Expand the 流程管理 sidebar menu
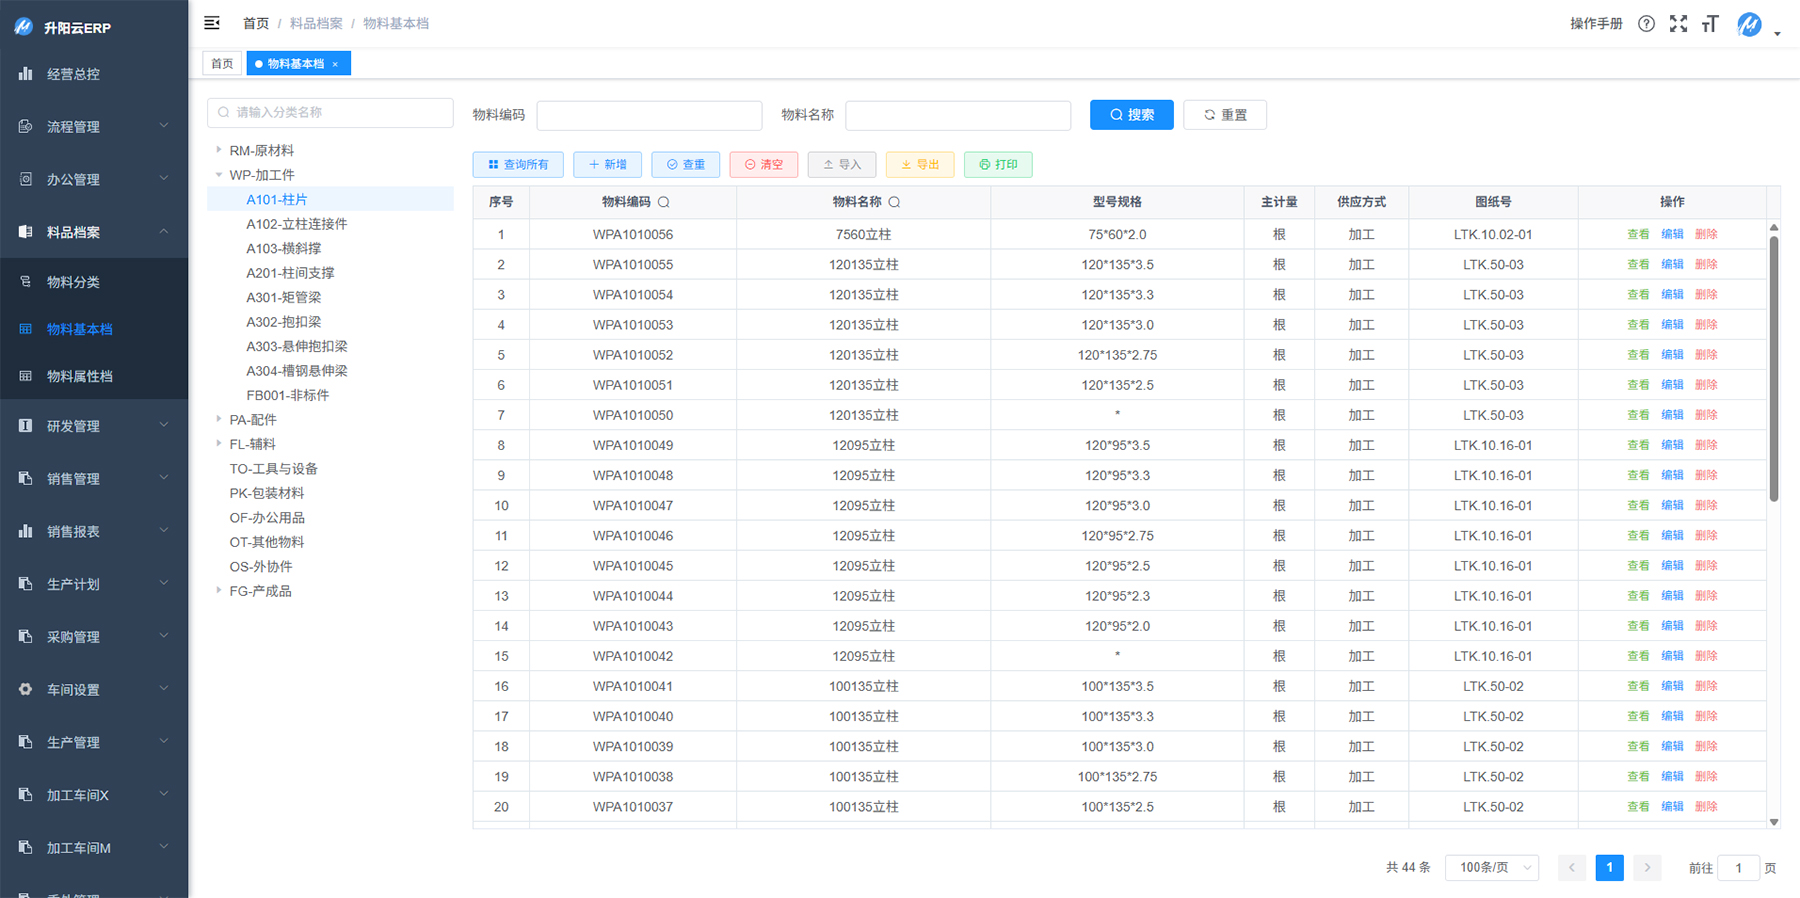Screen dimensions: 1800x898 (x=94, y=127)
